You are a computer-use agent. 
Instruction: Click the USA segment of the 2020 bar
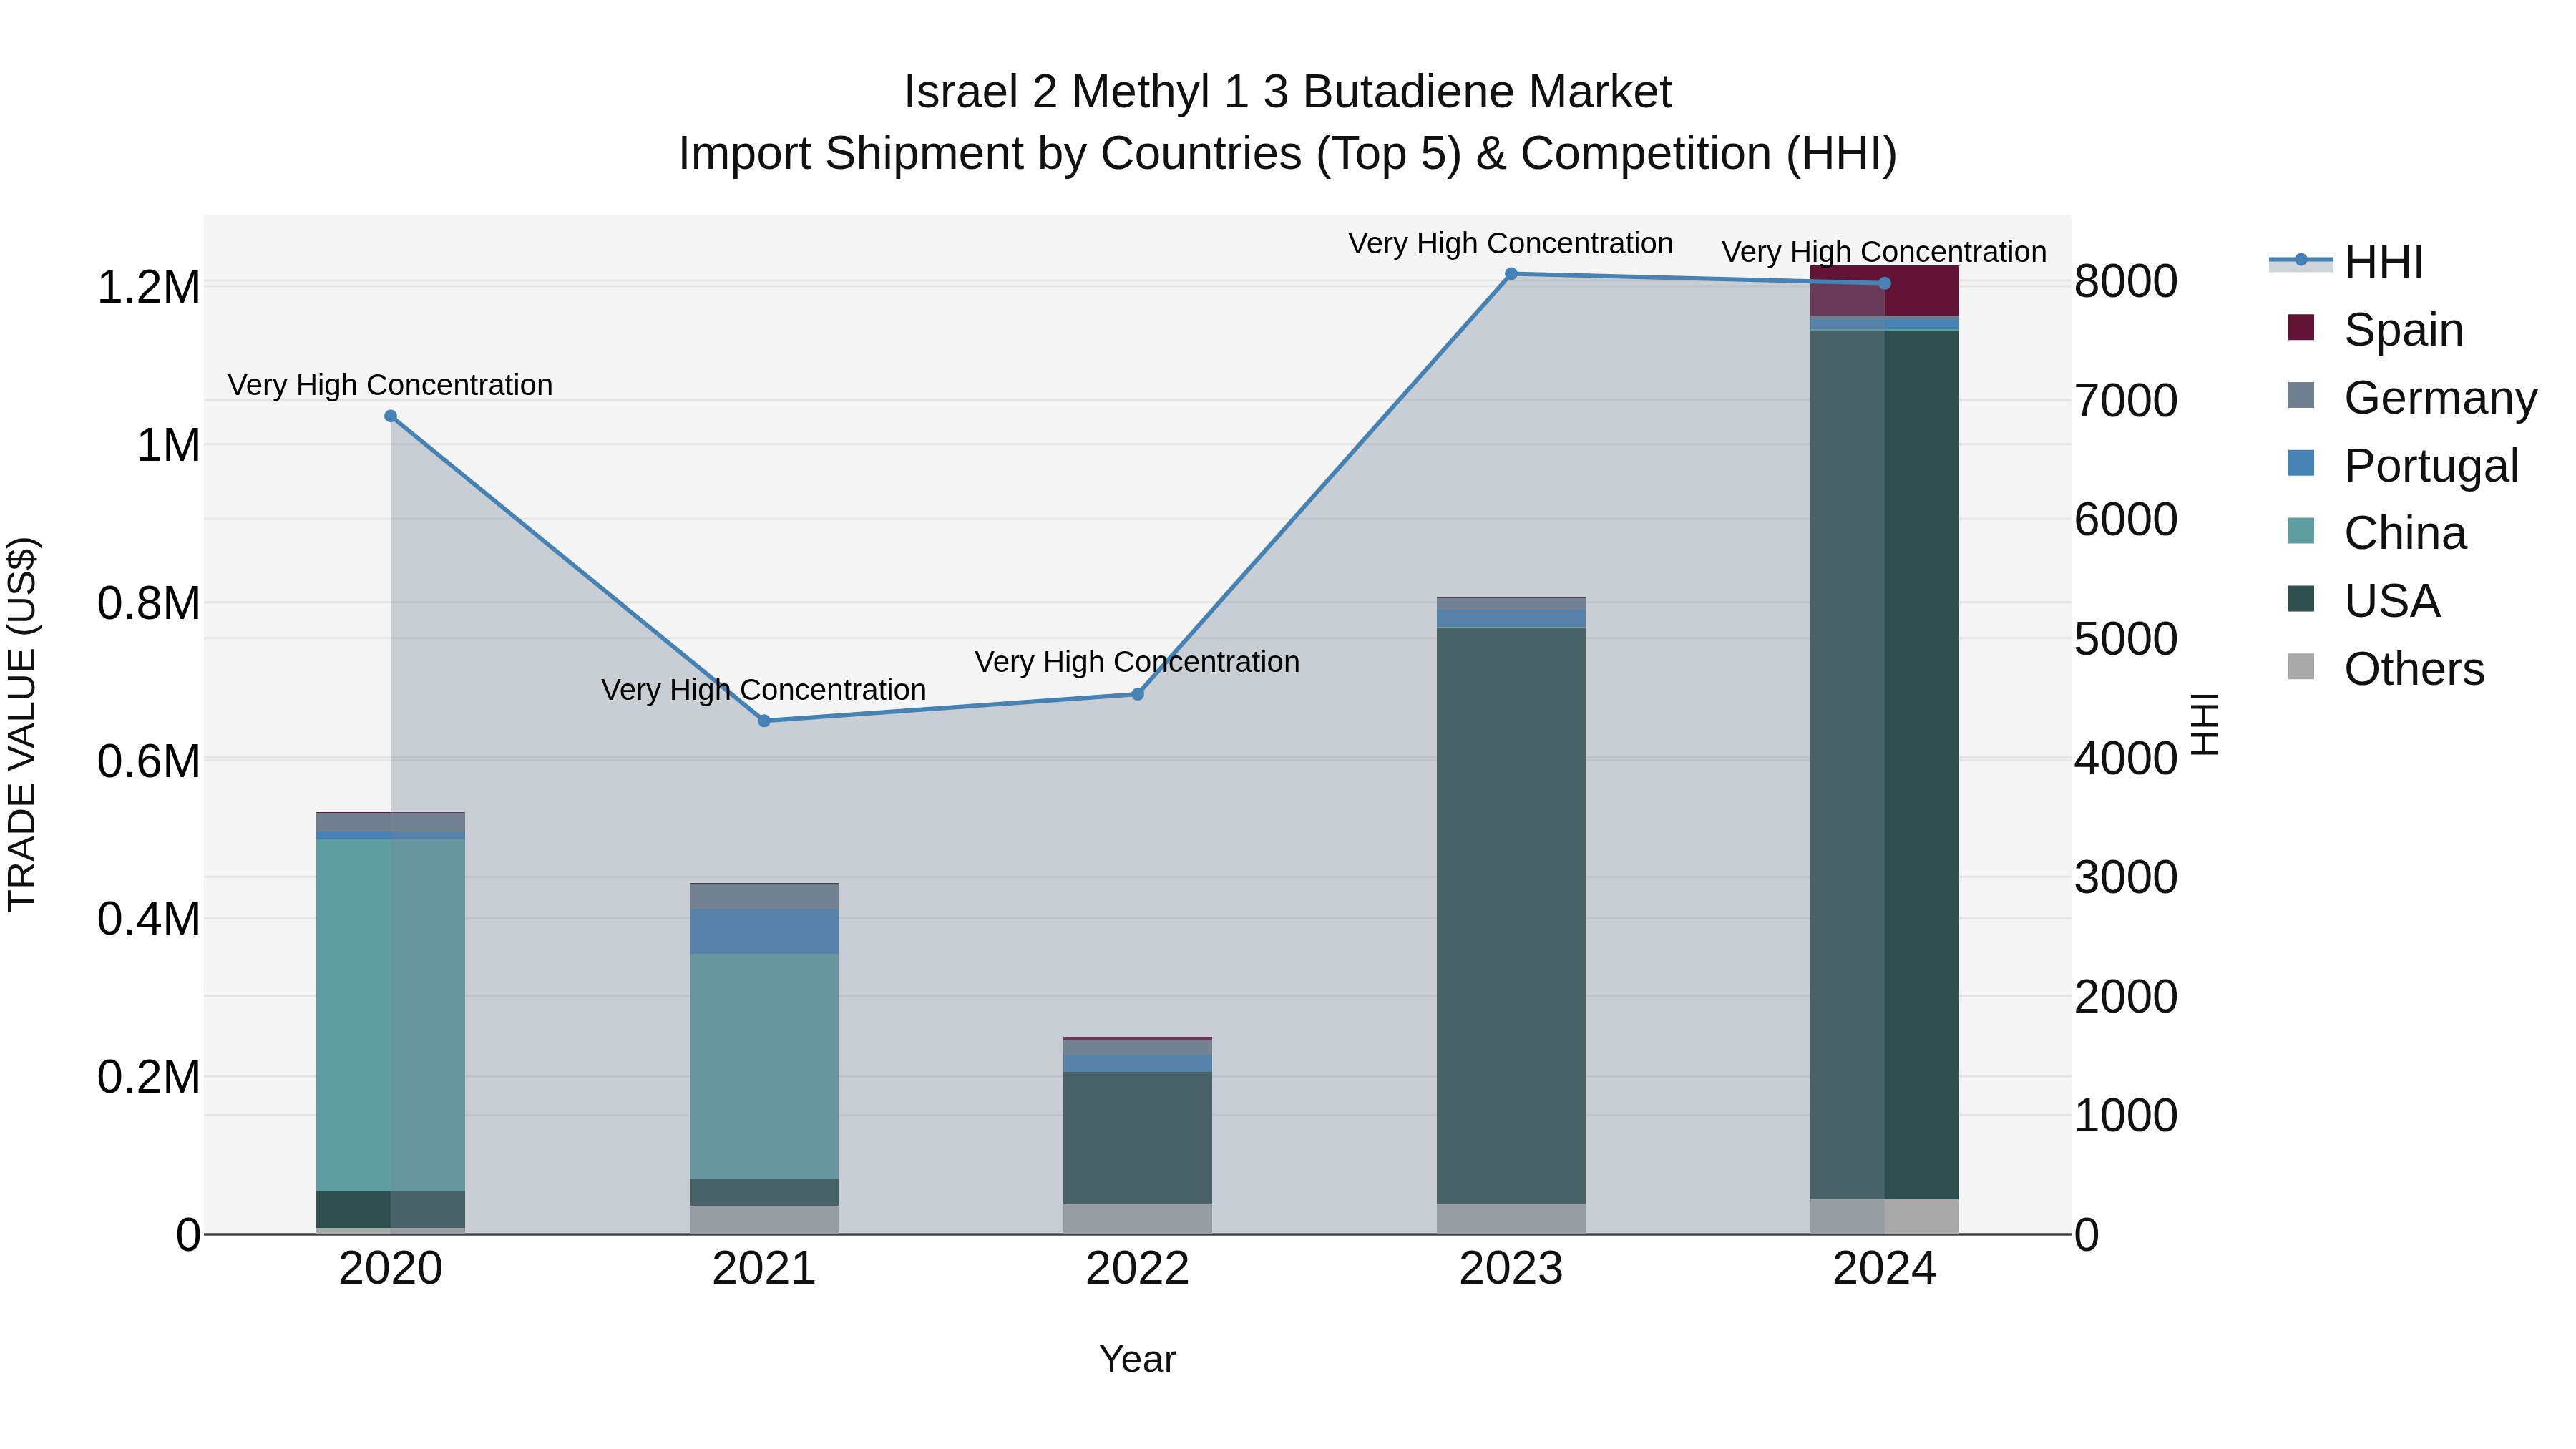391,1209
